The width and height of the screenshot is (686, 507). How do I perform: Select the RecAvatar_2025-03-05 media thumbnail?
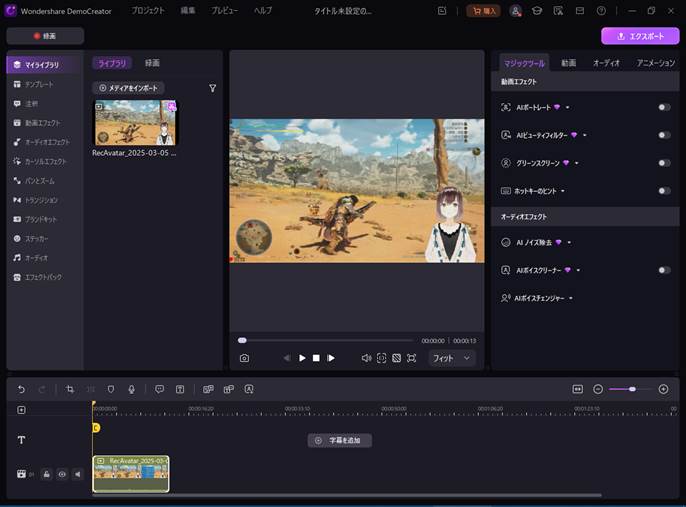pyautogui.click(x=135, y=122)
